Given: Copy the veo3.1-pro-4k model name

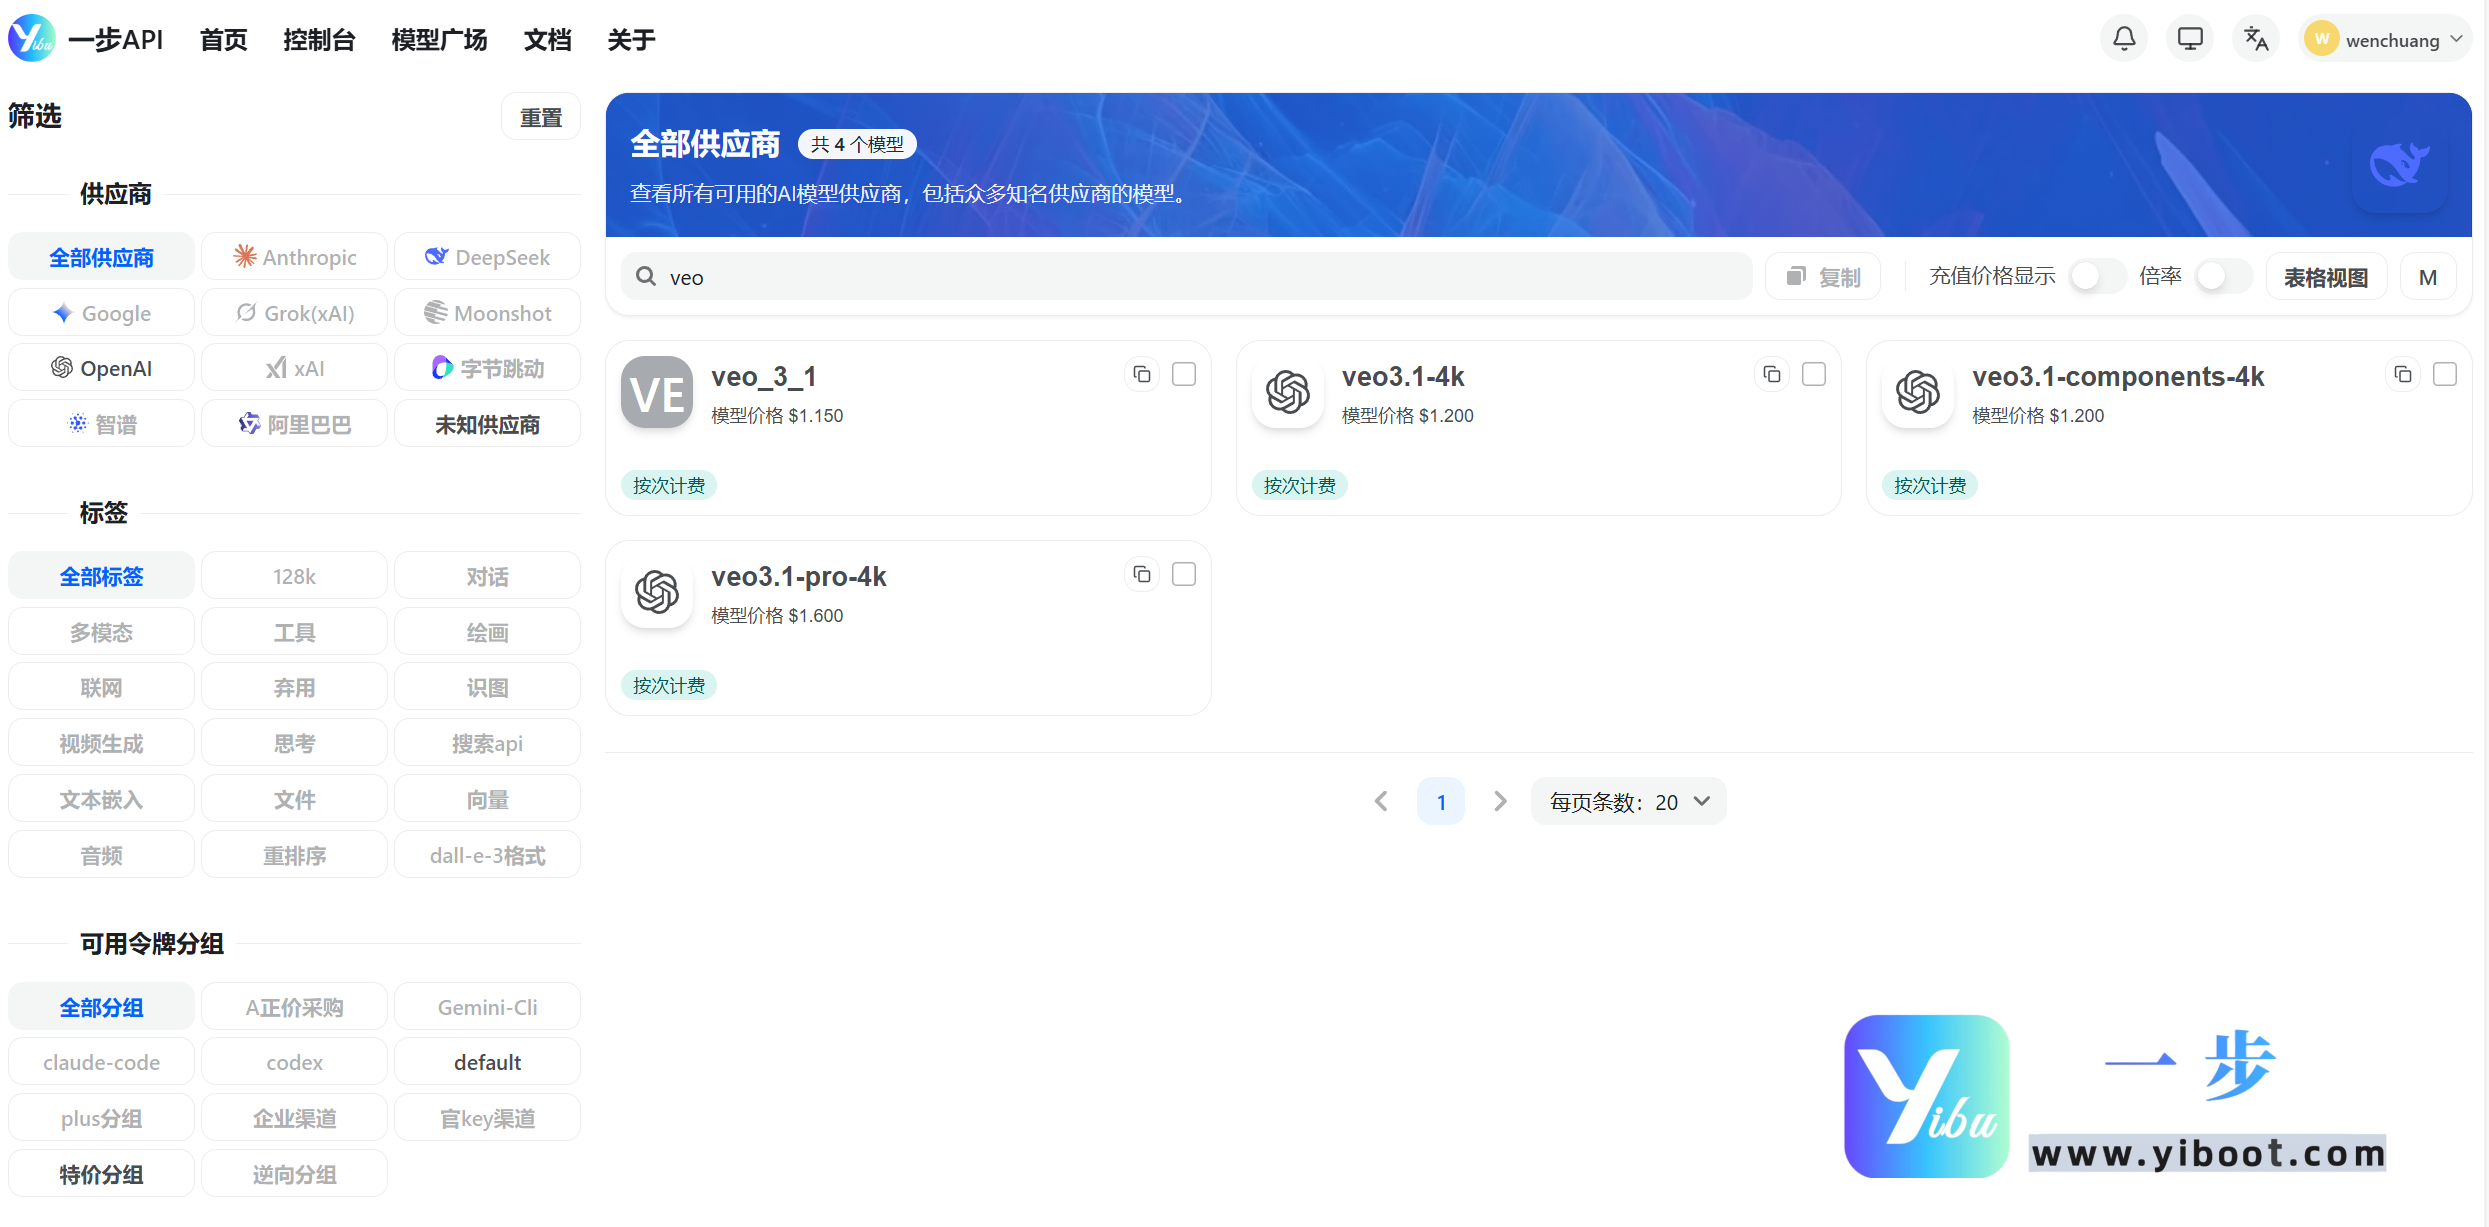Looking at the screenshot, I should (1141, 574).
